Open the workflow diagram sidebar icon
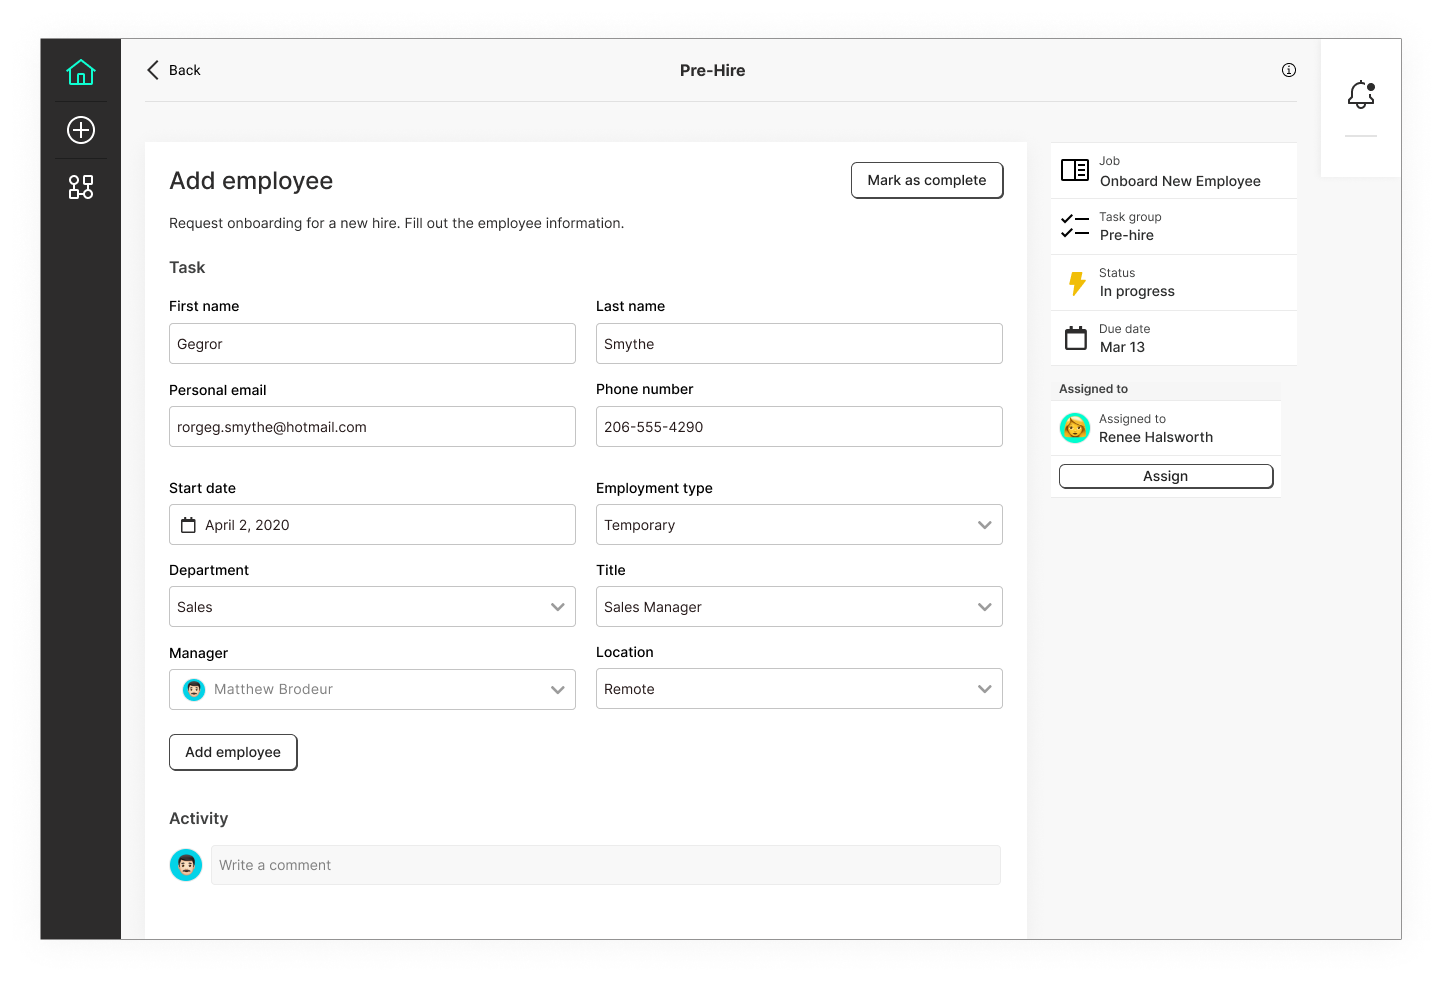The width and height of the screenshot is (1442, 982). click(x=81, y=187)
